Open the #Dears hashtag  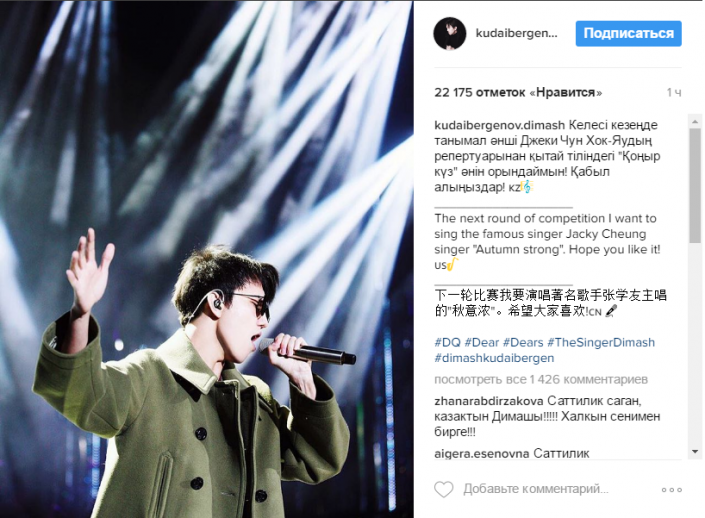(x=523, y=342)
